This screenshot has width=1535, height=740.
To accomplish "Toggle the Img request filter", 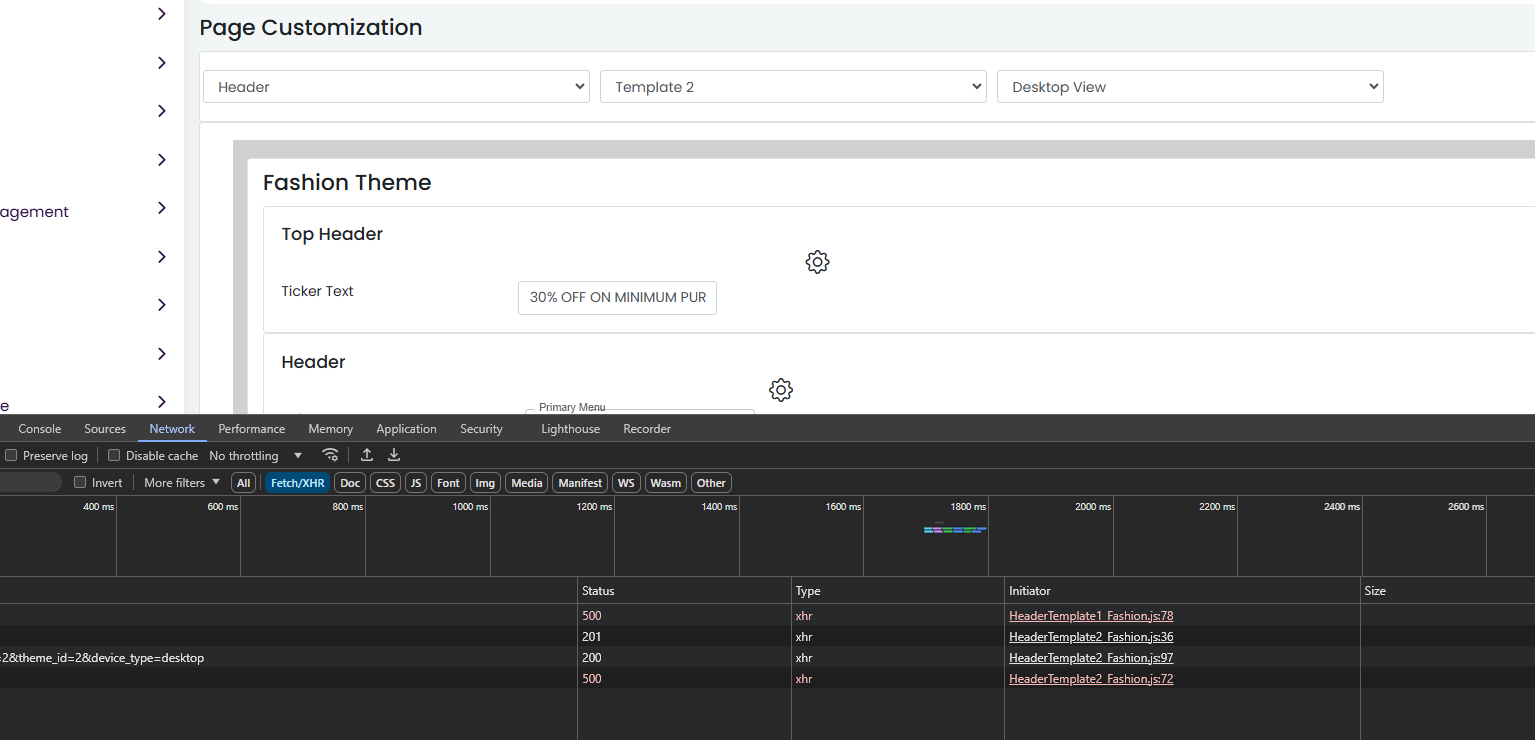I will click(x=485, y=483).
